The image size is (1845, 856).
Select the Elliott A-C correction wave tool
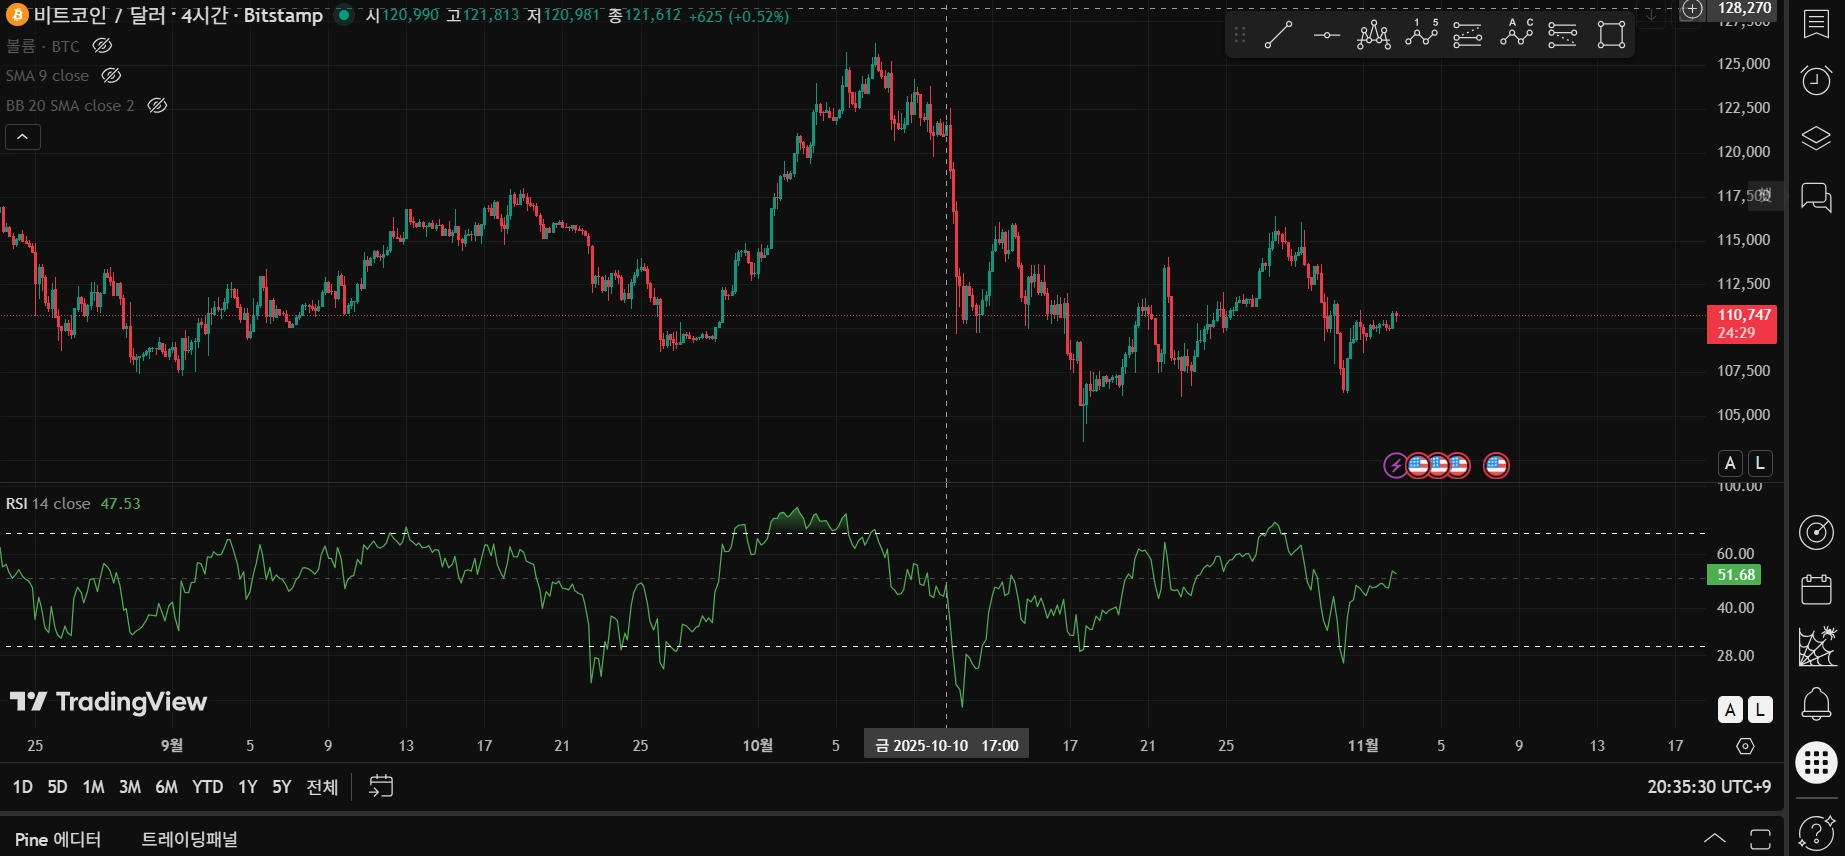[1516, 35]
